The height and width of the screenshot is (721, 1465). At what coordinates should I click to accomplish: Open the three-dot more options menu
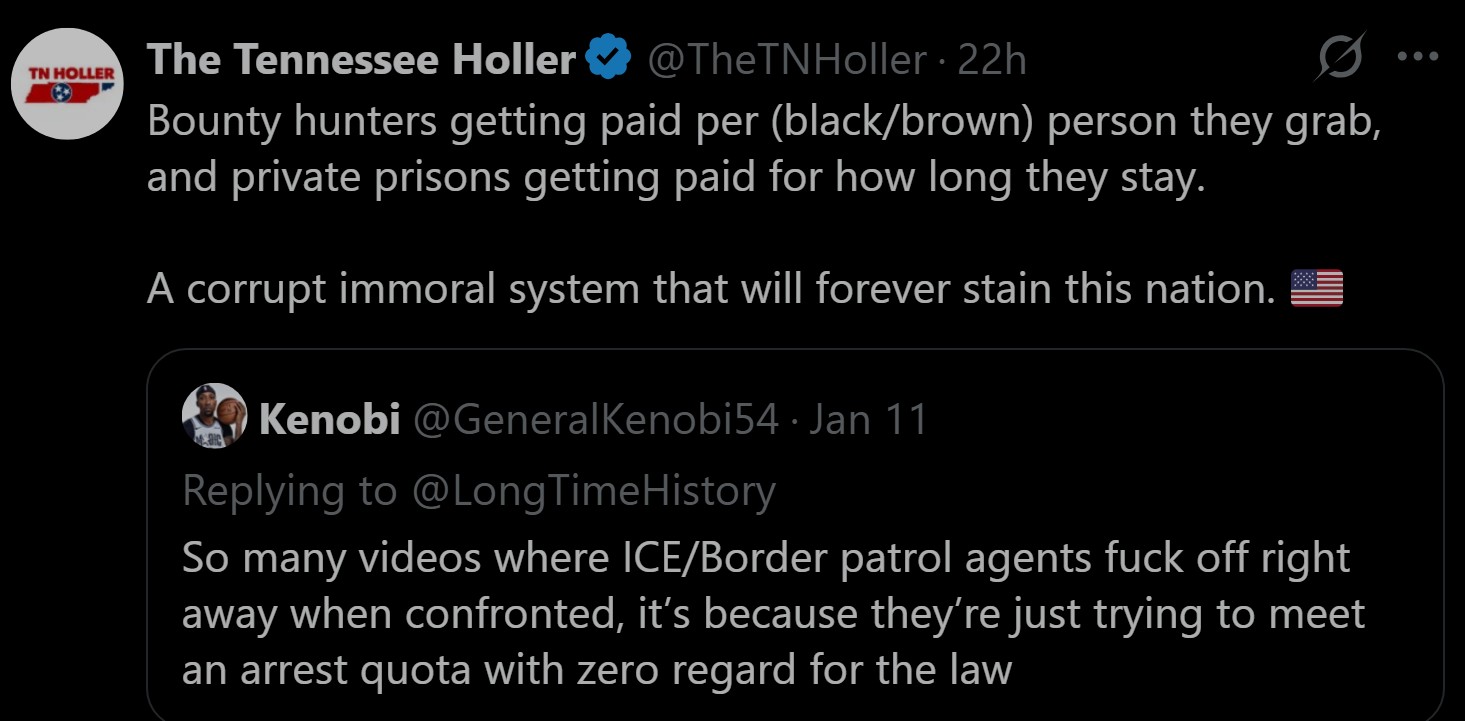[1416, 58]
